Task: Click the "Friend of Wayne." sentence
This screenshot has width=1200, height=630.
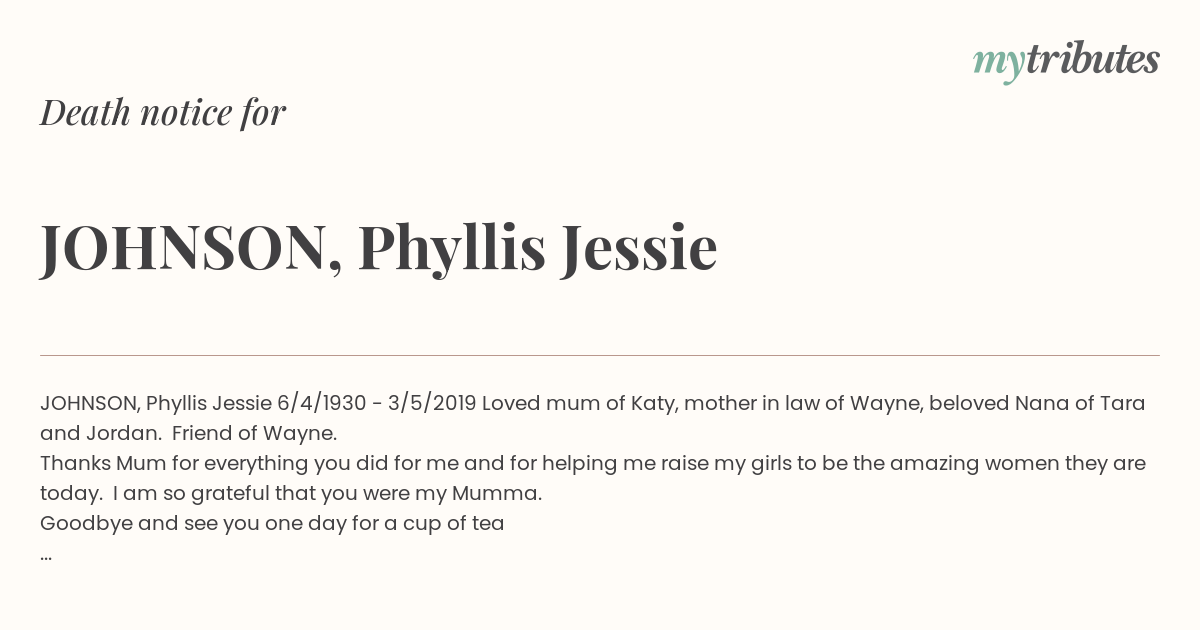Action: pyautogui.click(x=255, y=434)
